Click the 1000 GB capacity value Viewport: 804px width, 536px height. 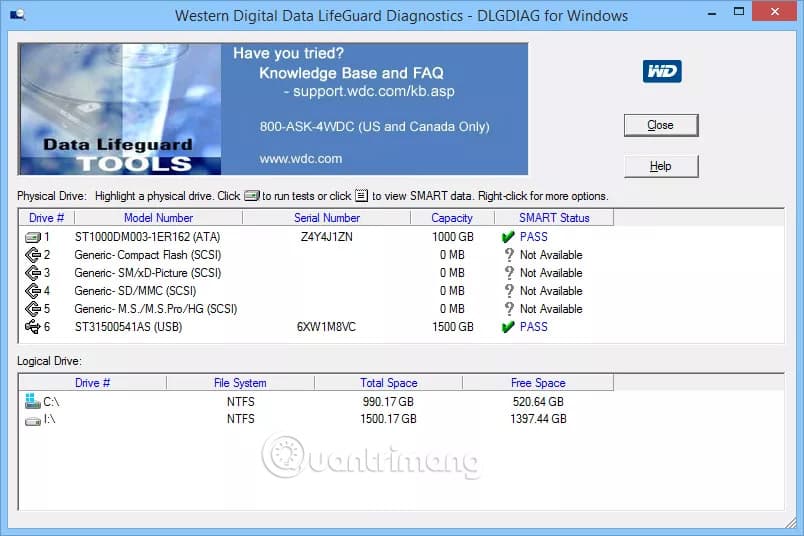[453, 237]
